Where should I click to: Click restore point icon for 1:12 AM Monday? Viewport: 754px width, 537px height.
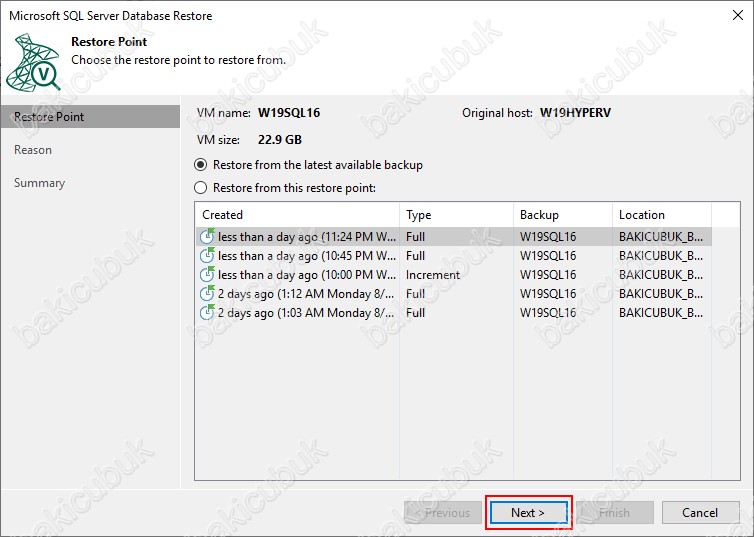coord(207,293)
